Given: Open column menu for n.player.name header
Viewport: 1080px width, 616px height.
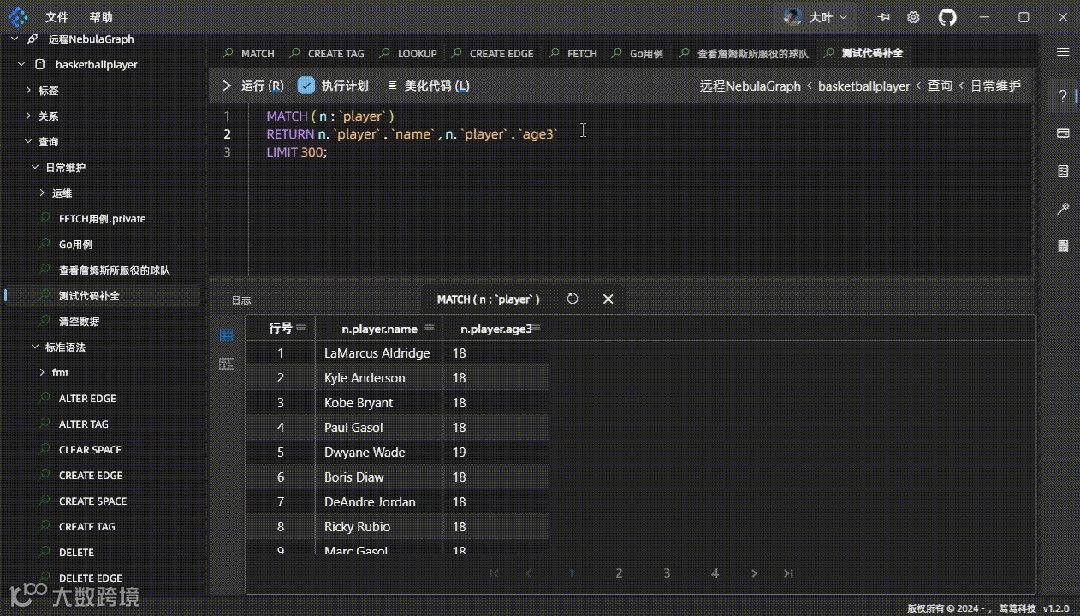Looking at the screenshot, I should pos(430,328).
